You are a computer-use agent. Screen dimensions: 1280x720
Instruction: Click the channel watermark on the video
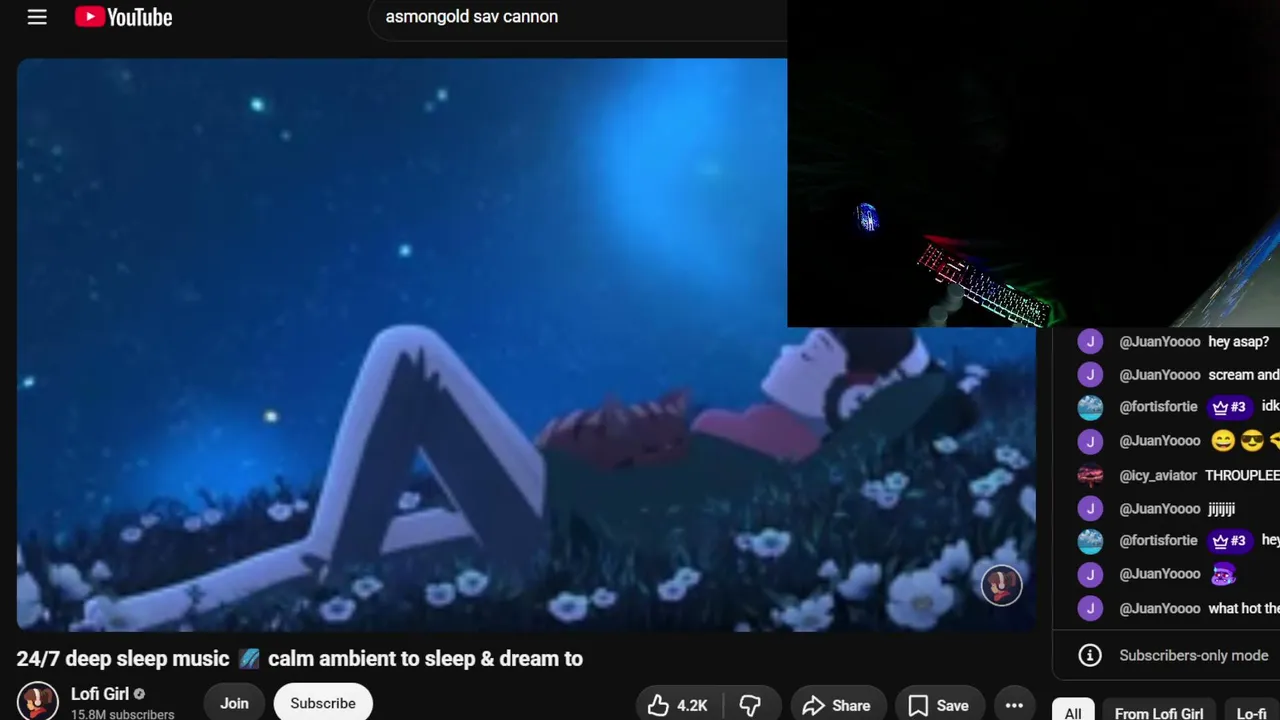1001,586
